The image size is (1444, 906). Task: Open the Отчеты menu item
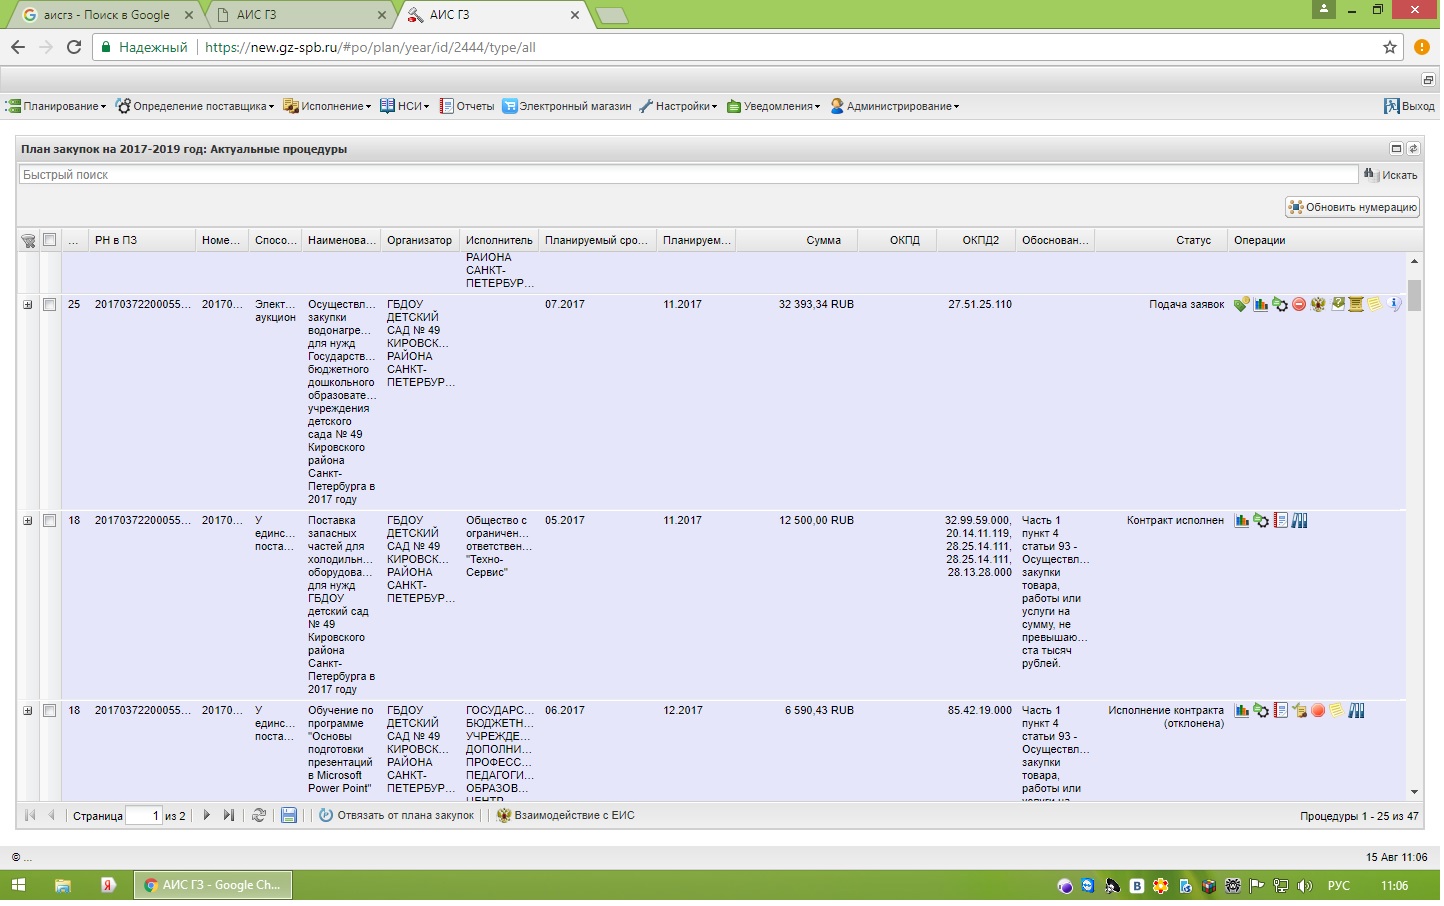467,106
